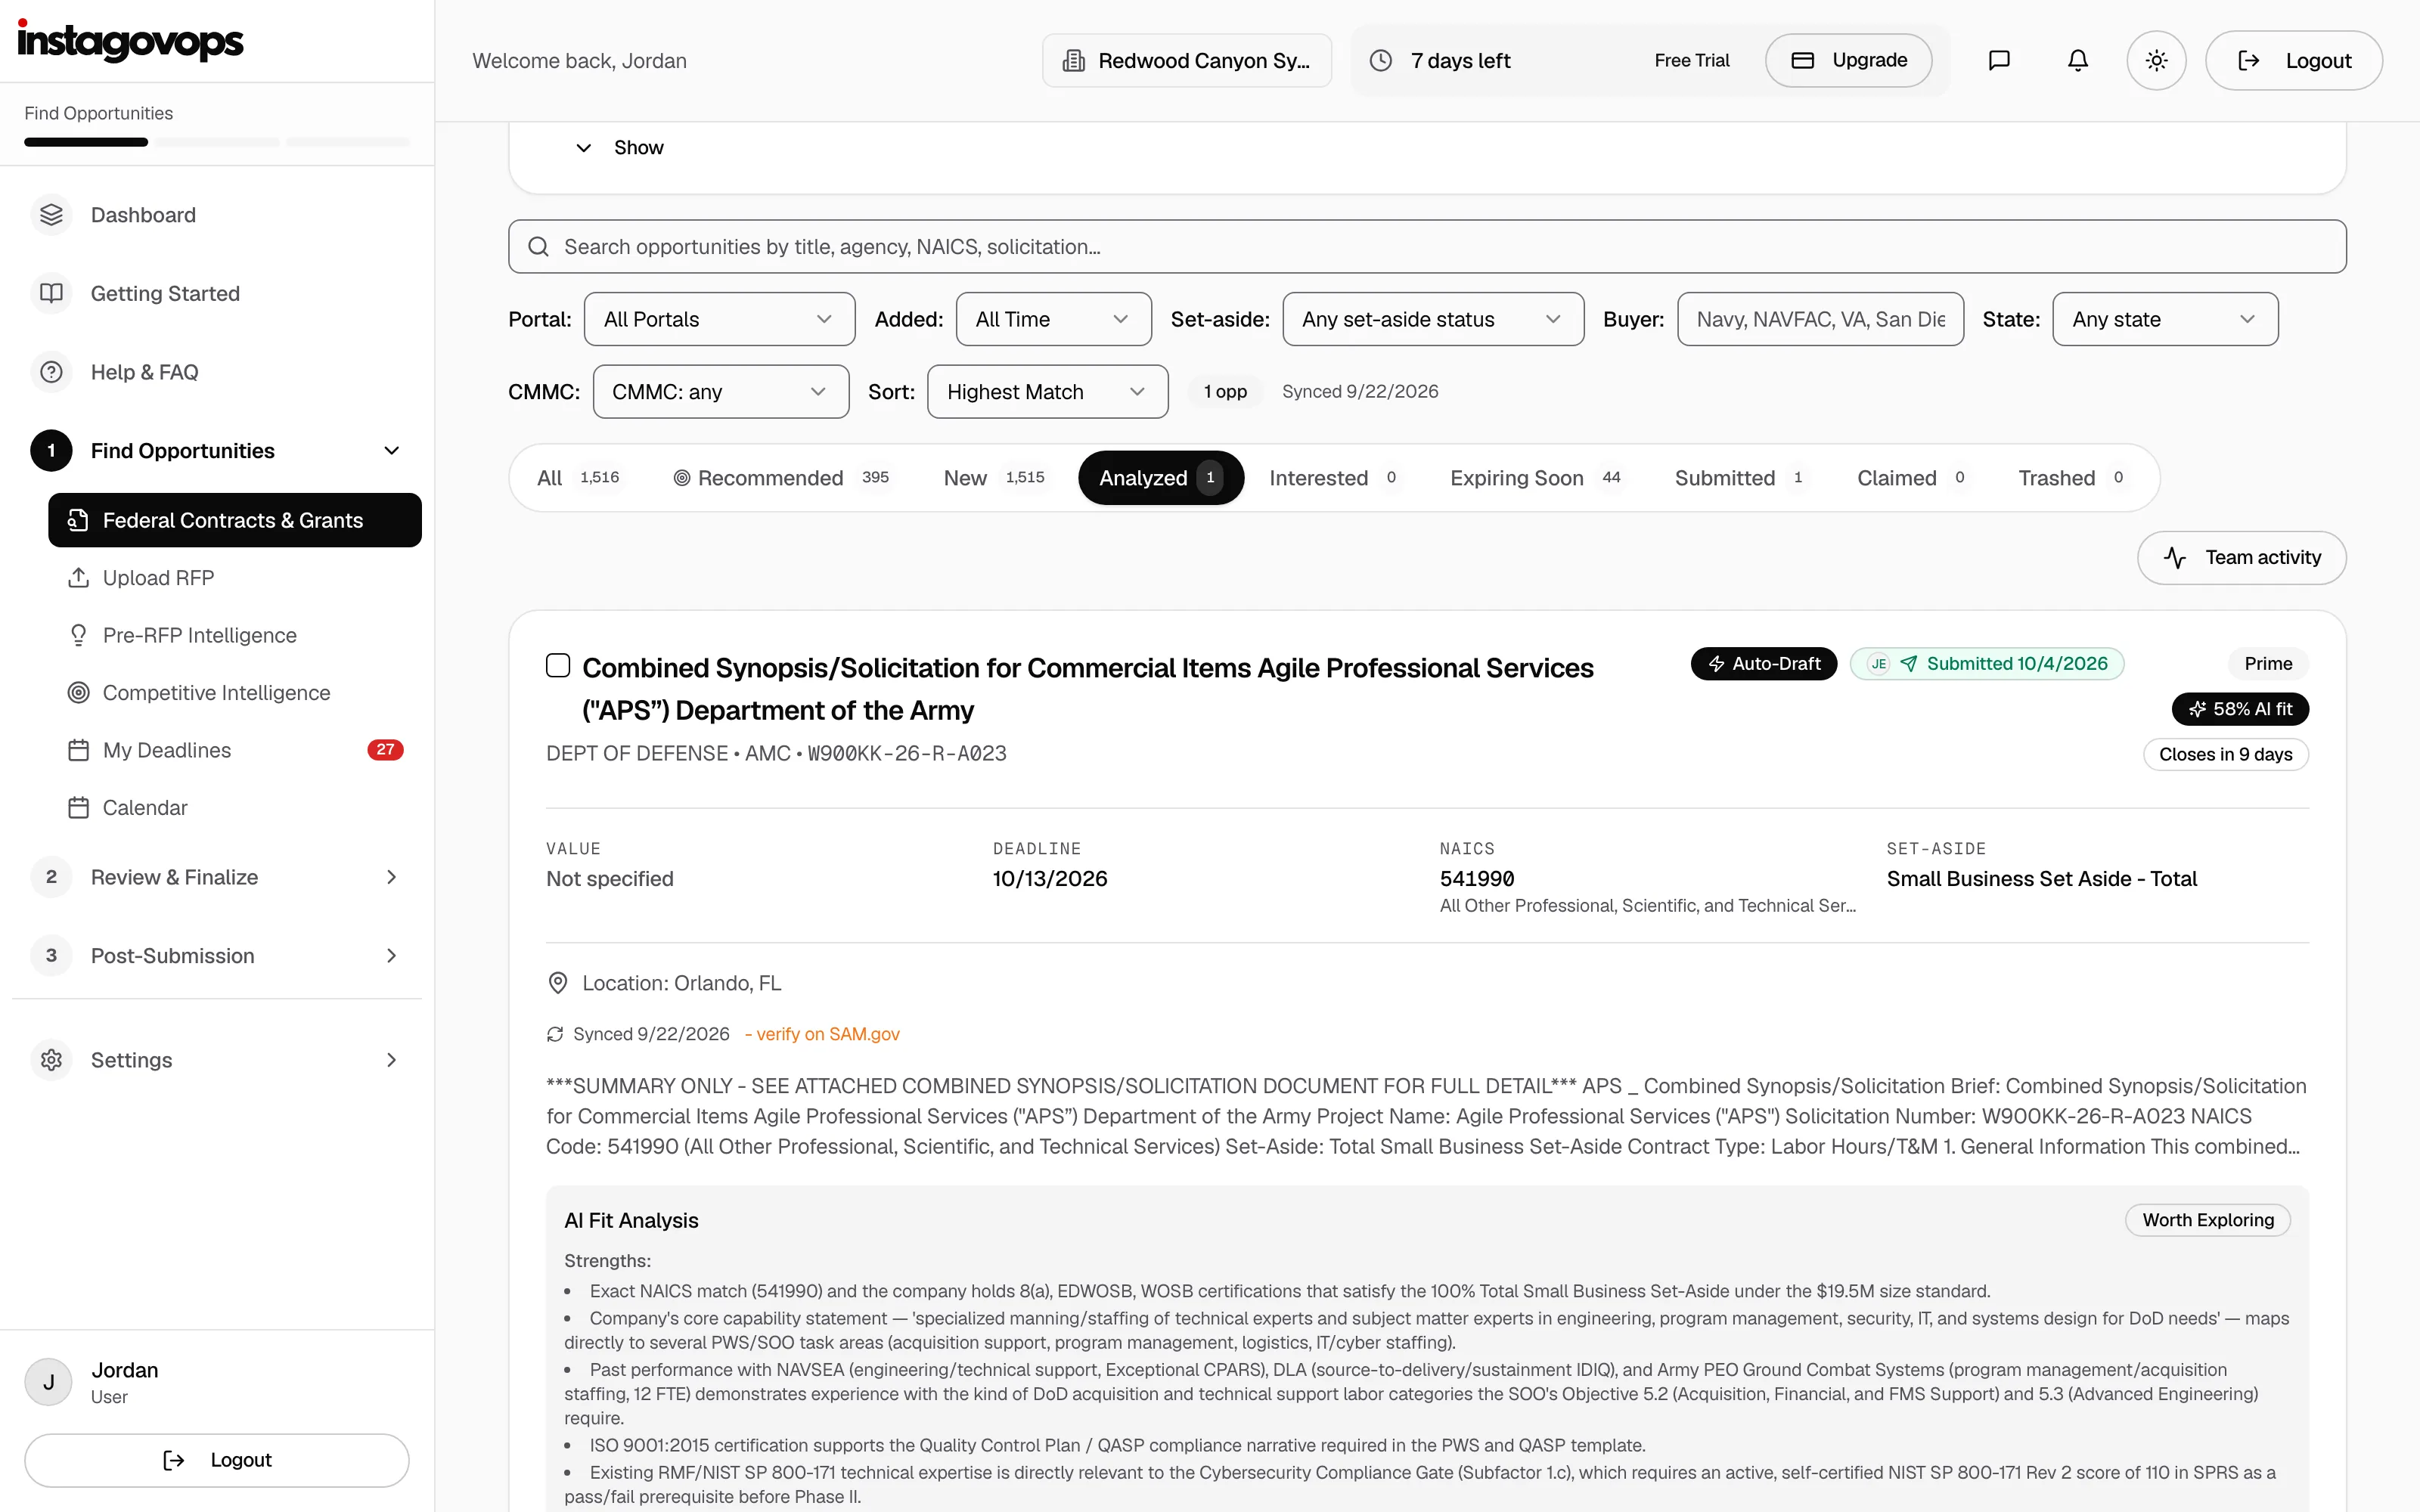Click the Dashboard layers icon
This screenshot has height=1512, width=2420.
(51, 215)
